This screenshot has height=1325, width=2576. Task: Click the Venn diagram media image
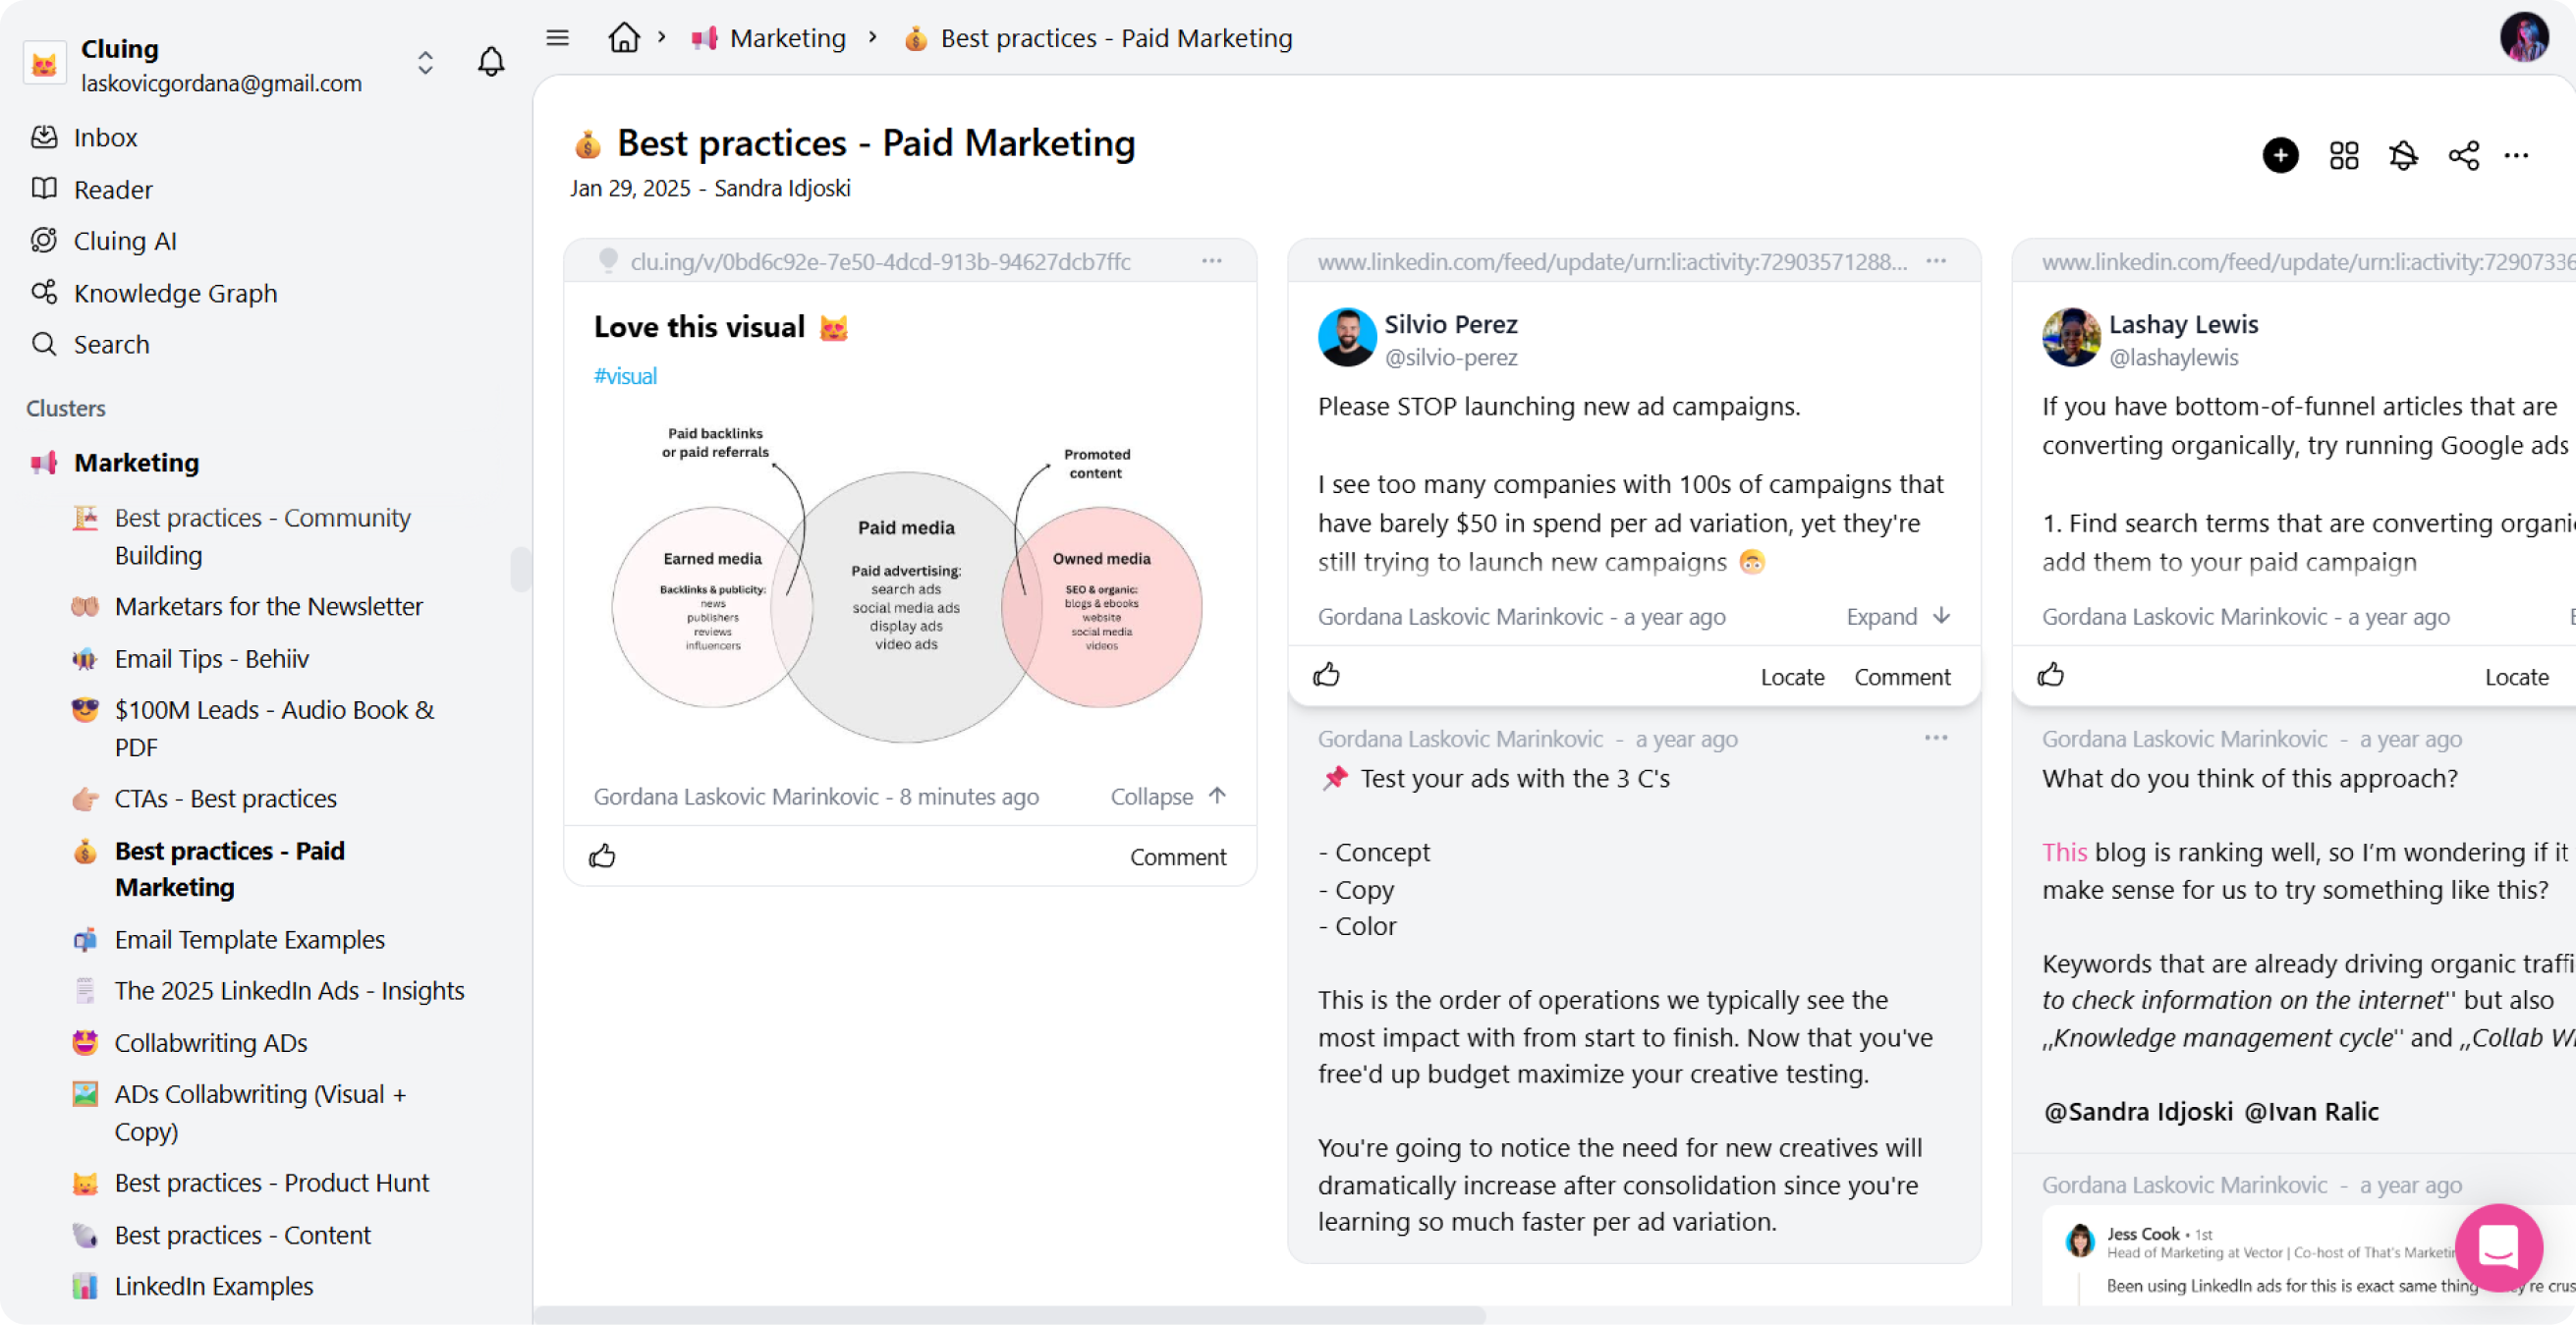906,585
